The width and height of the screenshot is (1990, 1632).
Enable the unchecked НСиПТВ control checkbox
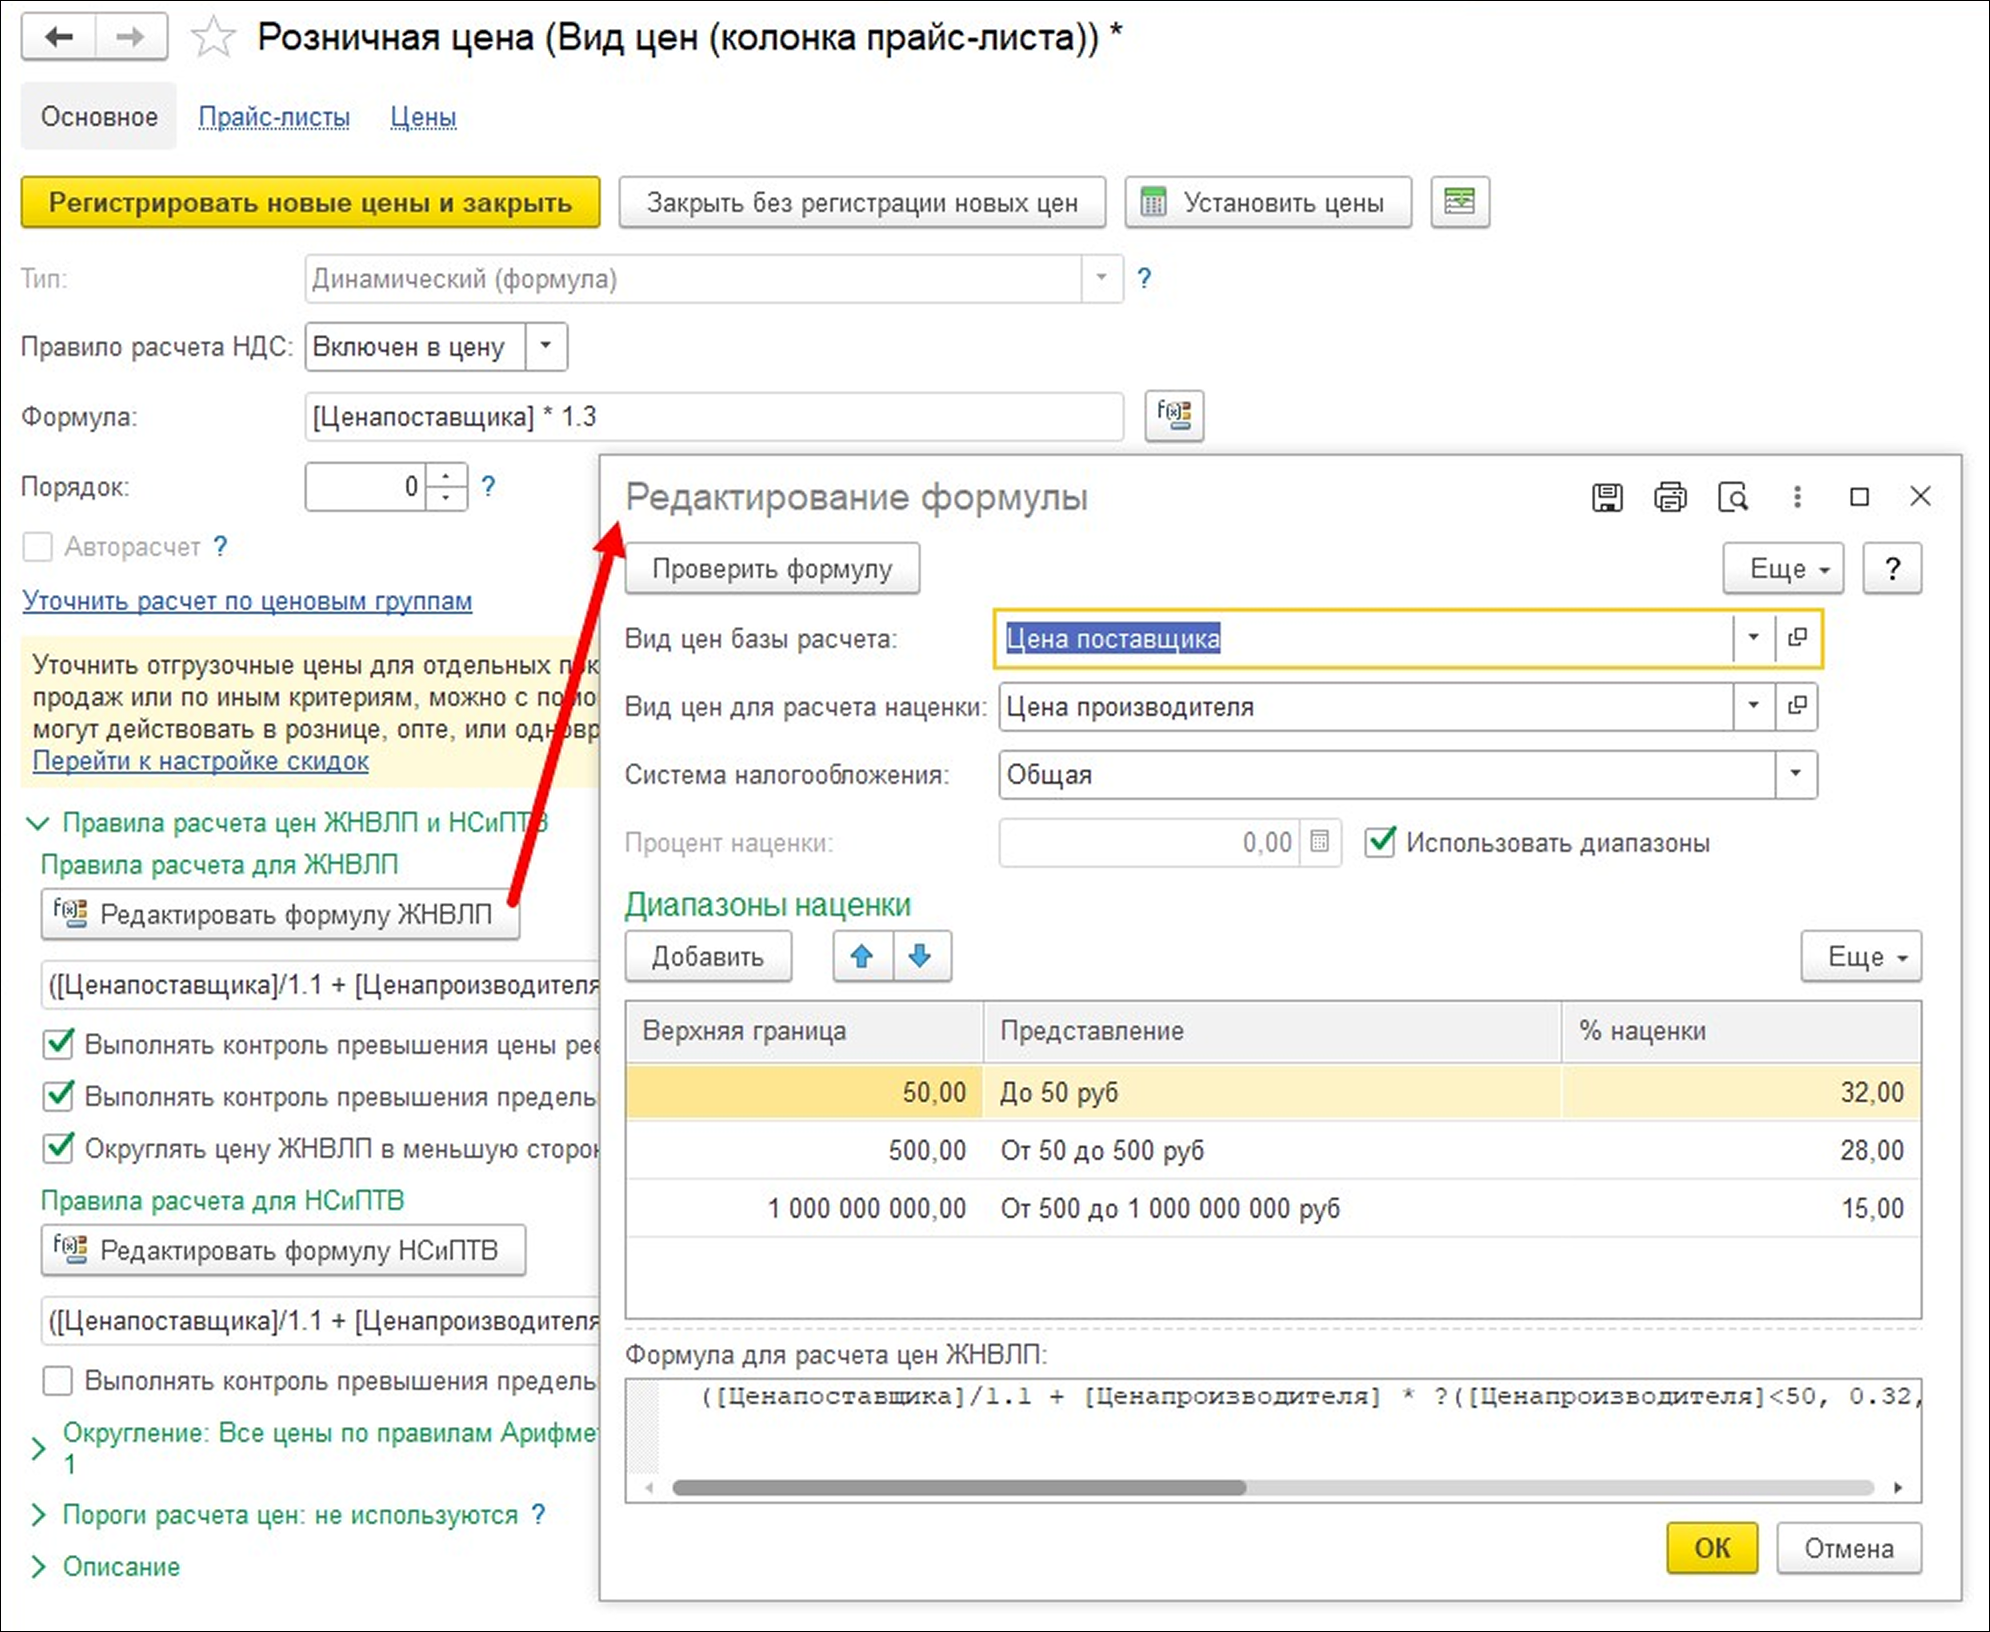(58, 1380)
